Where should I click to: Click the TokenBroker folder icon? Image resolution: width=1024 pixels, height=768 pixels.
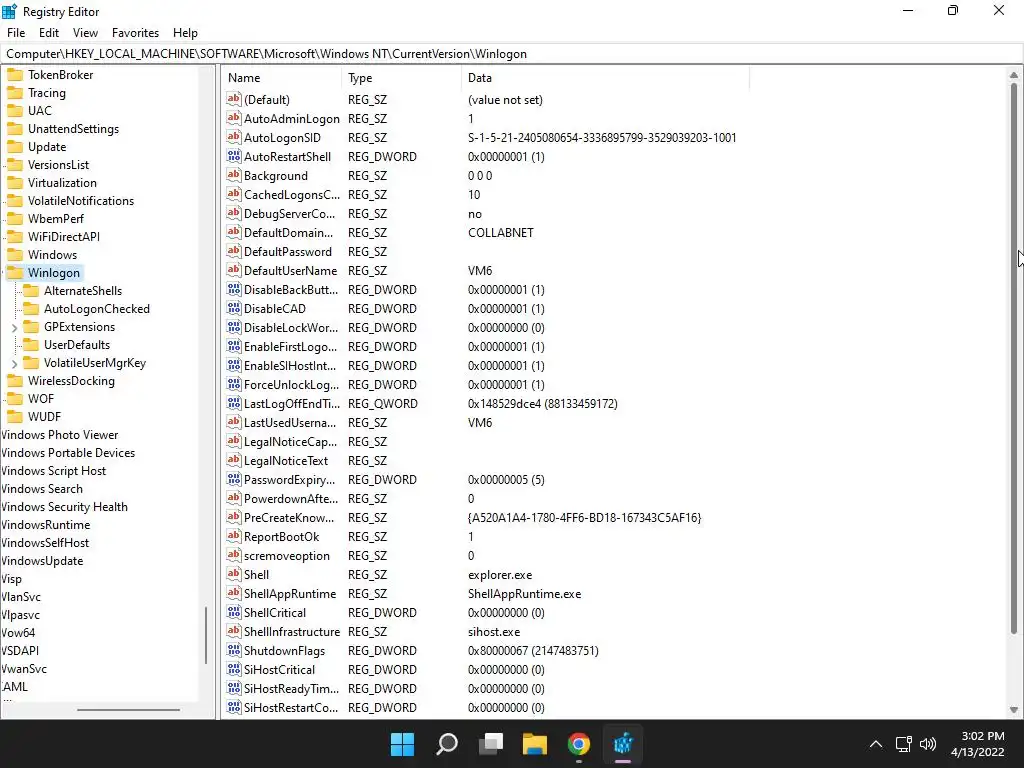click(15, 74)
